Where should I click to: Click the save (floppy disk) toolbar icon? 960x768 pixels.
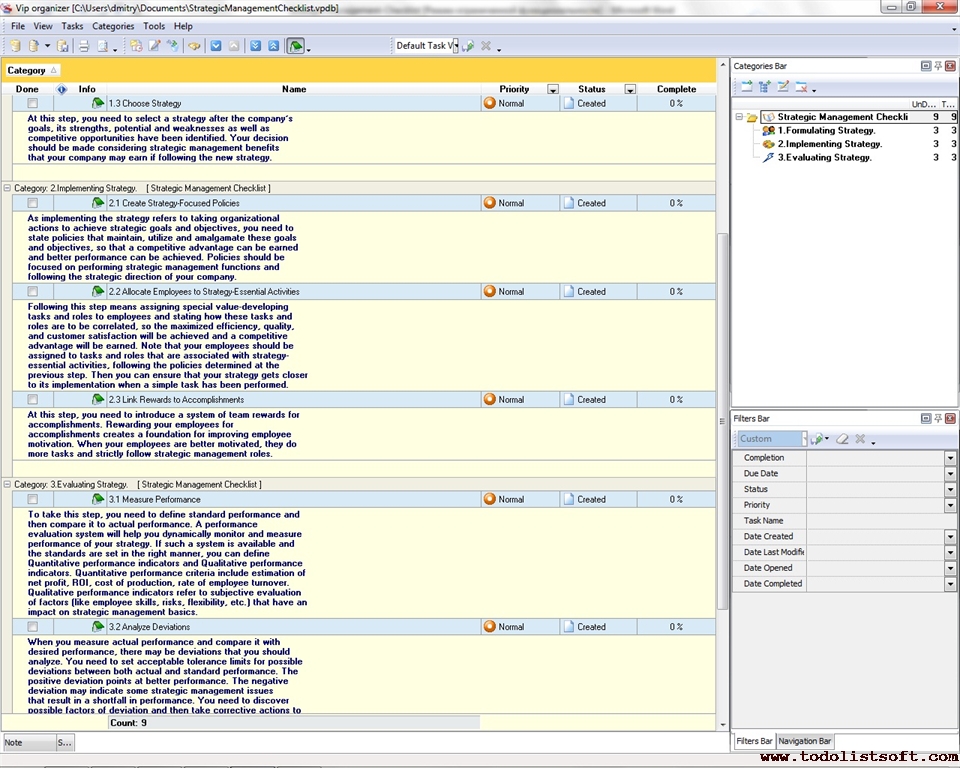coord(63,46)
